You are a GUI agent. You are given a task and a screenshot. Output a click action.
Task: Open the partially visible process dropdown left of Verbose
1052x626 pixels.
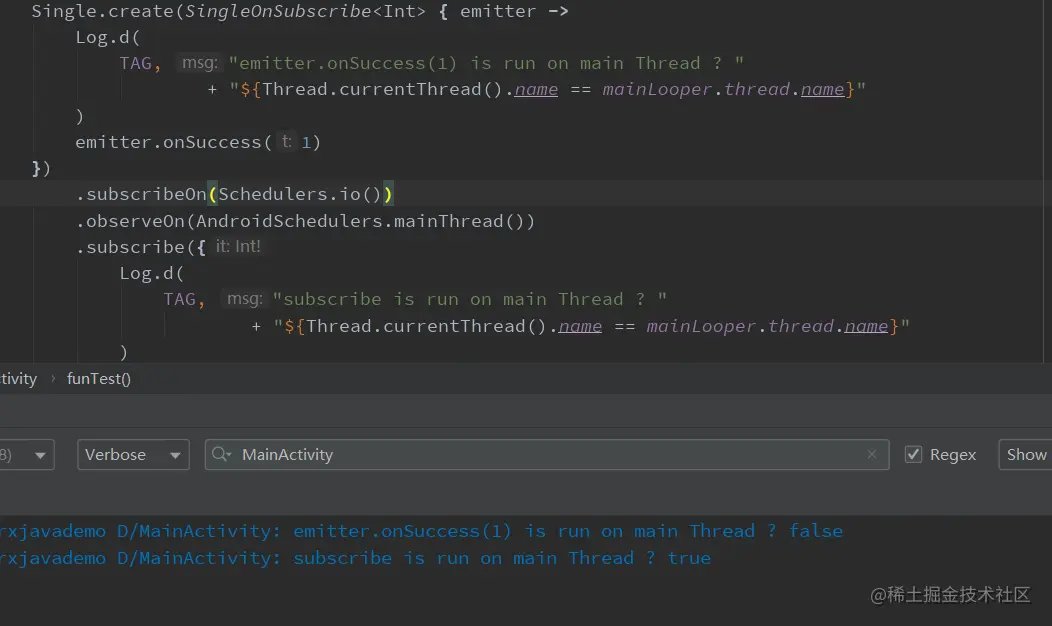(27, 455)
